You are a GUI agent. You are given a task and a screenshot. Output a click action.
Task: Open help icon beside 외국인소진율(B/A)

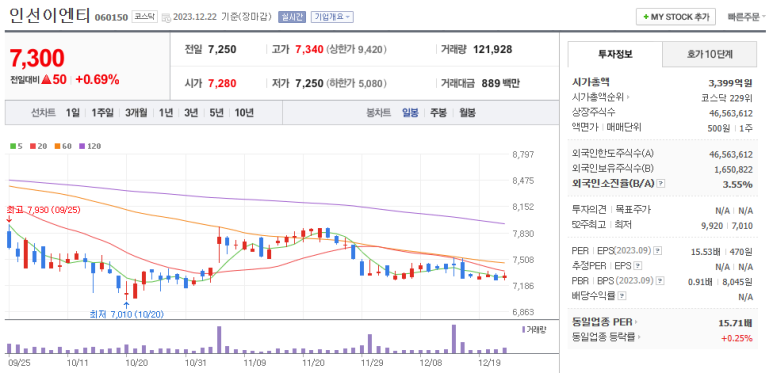(x=661, y=184)
